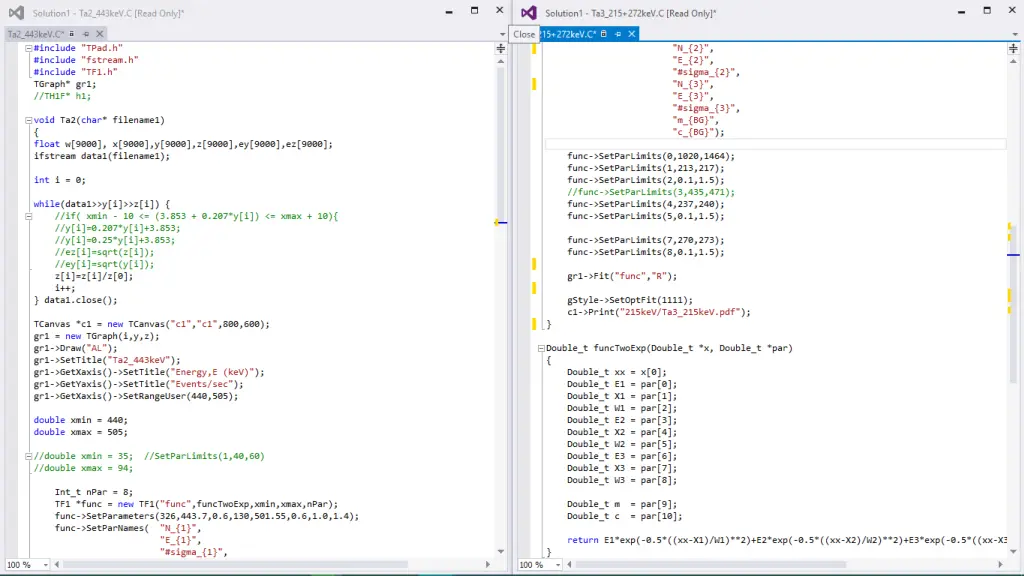Click the line '#include "fstream.h"'
This screenshot has height=576, width=1024.
86,60
